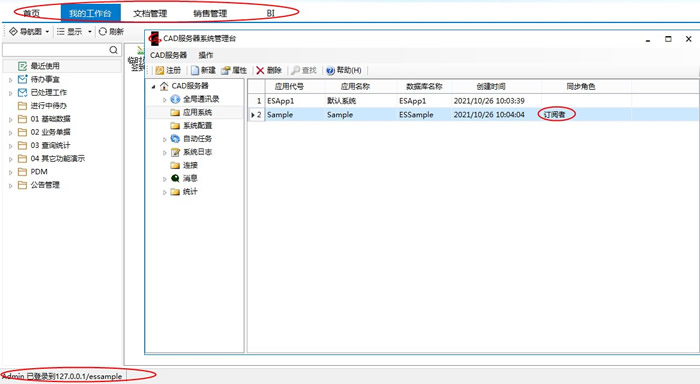
Task: Switch to 我的工作台 tab
Action: click(x=90, y=13)
